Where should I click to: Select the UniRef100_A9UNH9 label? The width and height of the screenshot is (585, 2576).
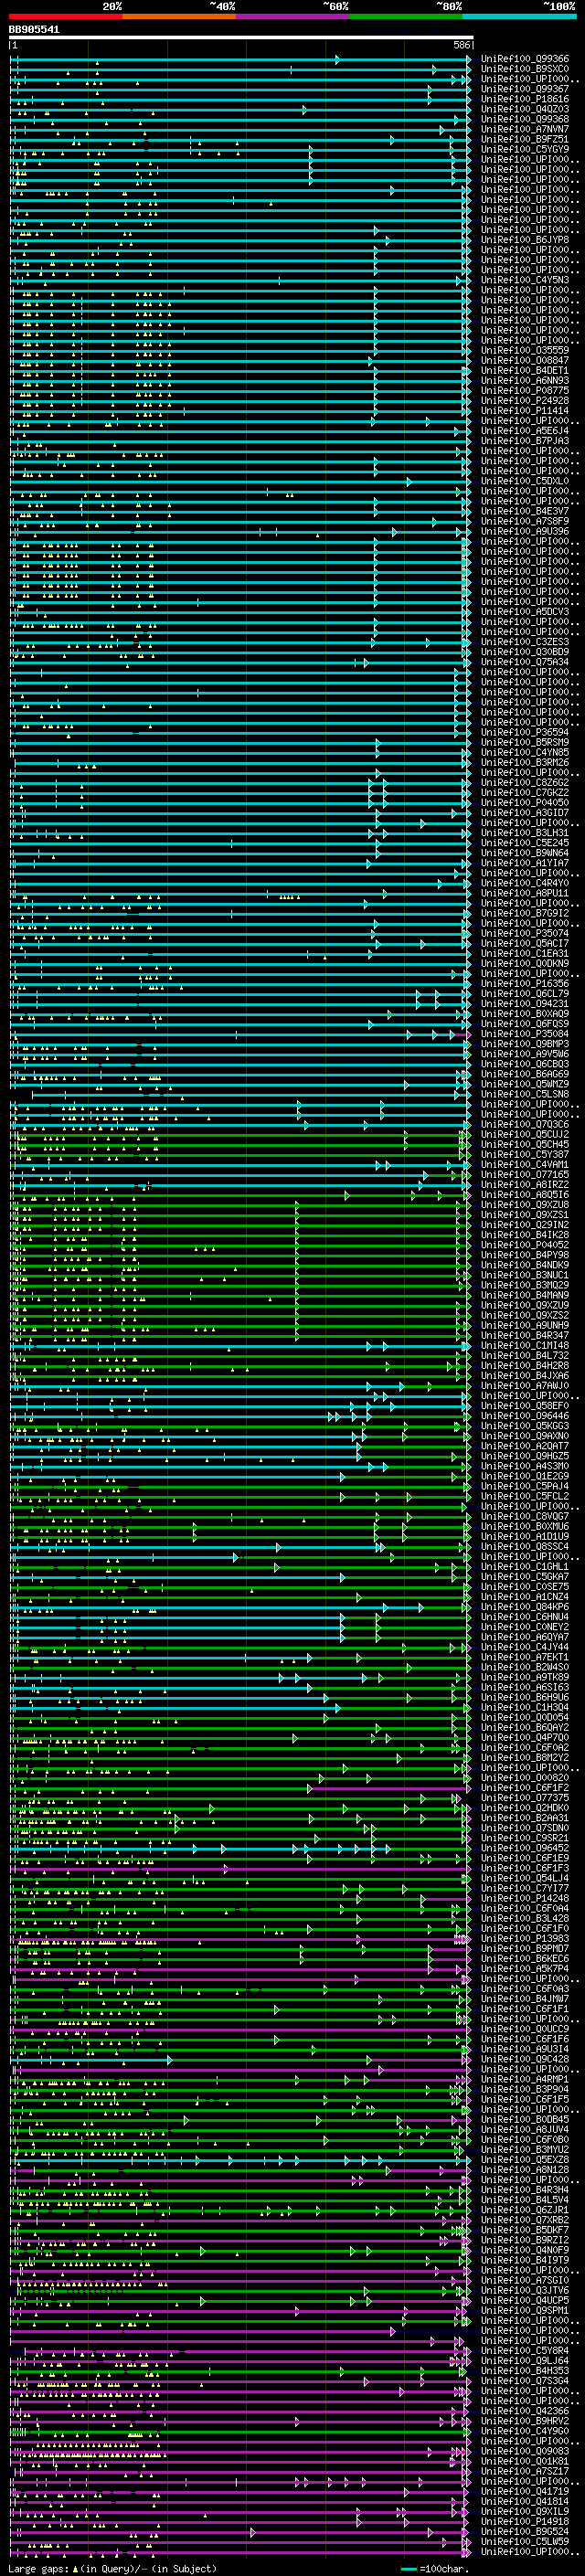click(x=525, y=1325)
